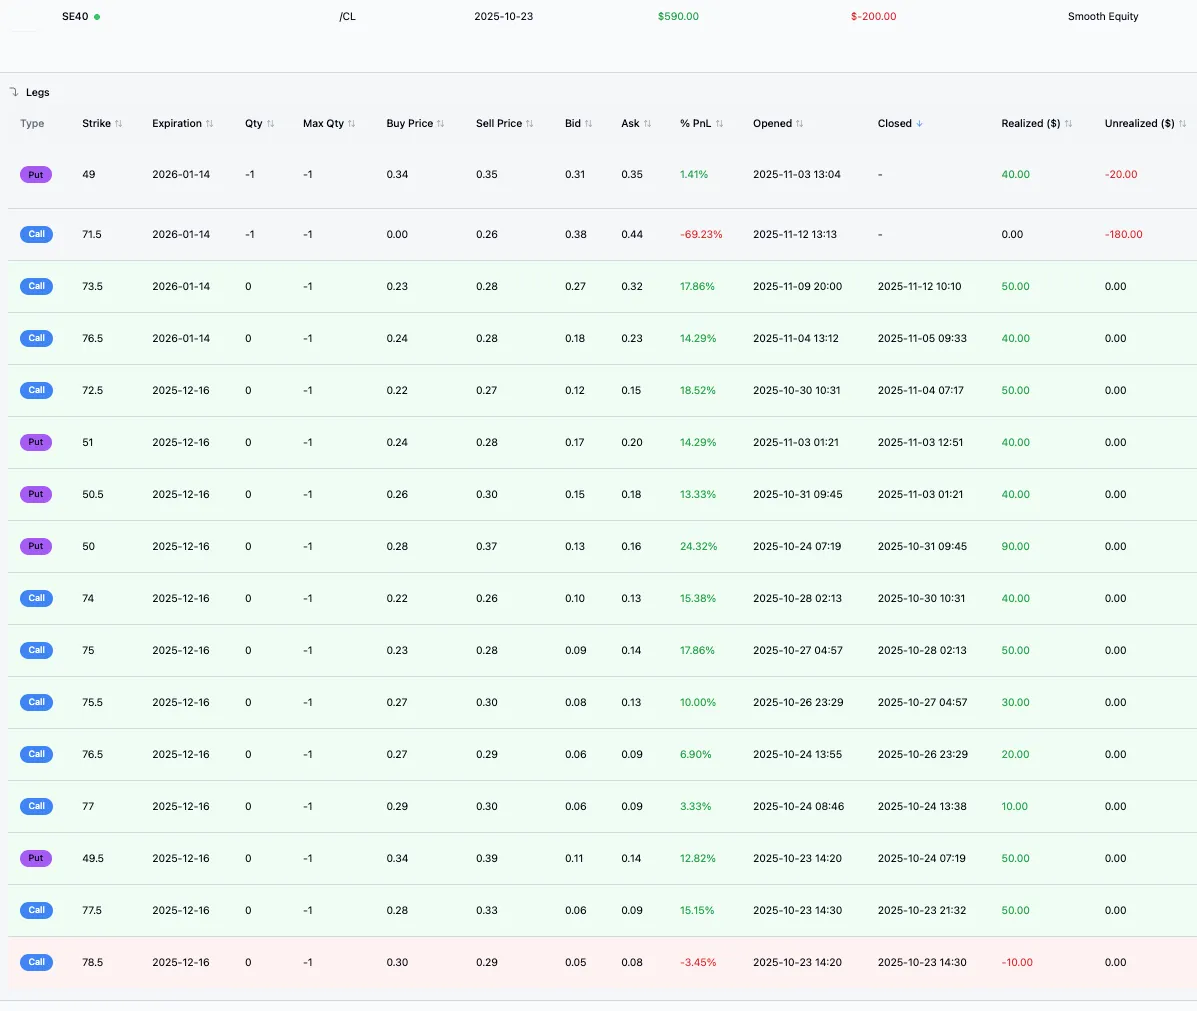Click the 0.44 ask value
Viewport: 1197px width, 1011px height.
click(x=631, y=234)
